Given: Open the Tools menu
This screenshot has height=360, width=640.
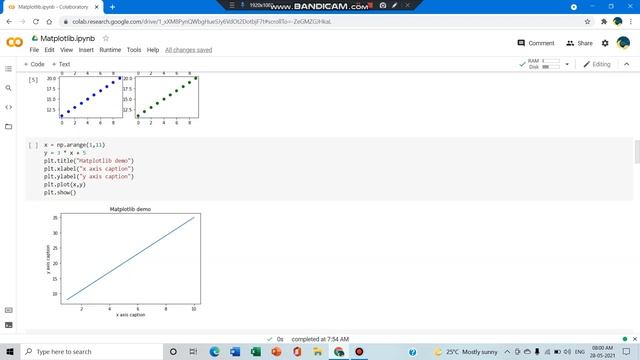Looking at the screenshot, I should pos(134,50).
